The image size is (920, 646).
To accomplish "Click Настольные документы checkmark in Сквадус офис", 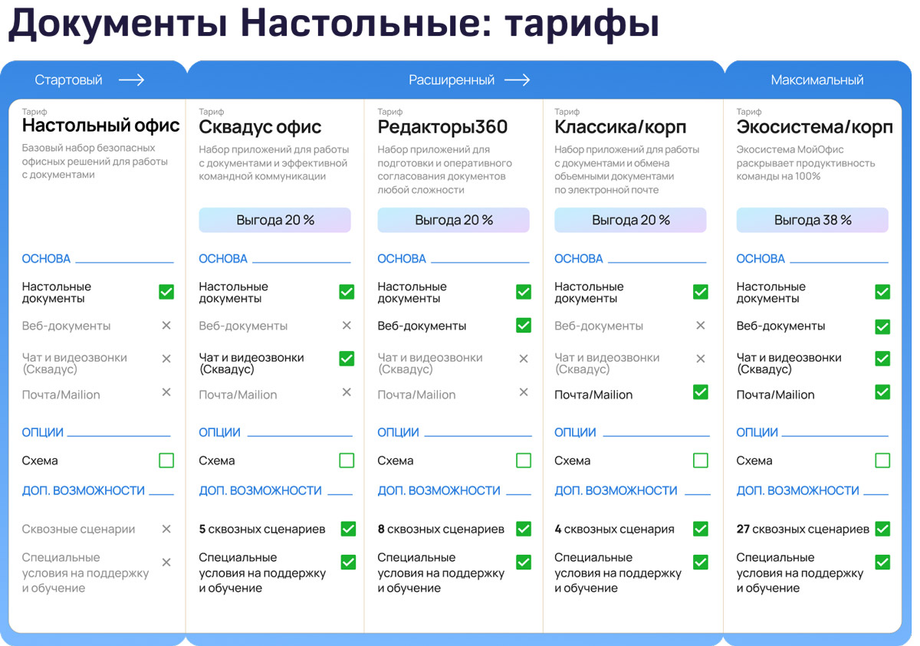I will pos(346,292).
